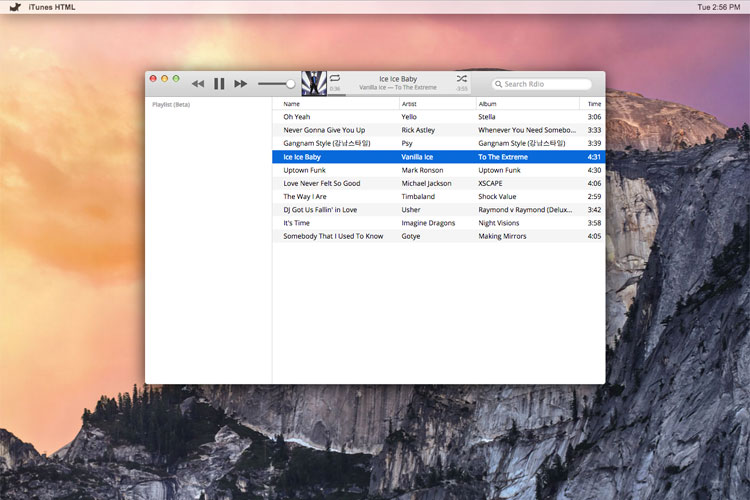750x500 pixels.
Task: Sort by the Name column header
Action: (291, 104)
